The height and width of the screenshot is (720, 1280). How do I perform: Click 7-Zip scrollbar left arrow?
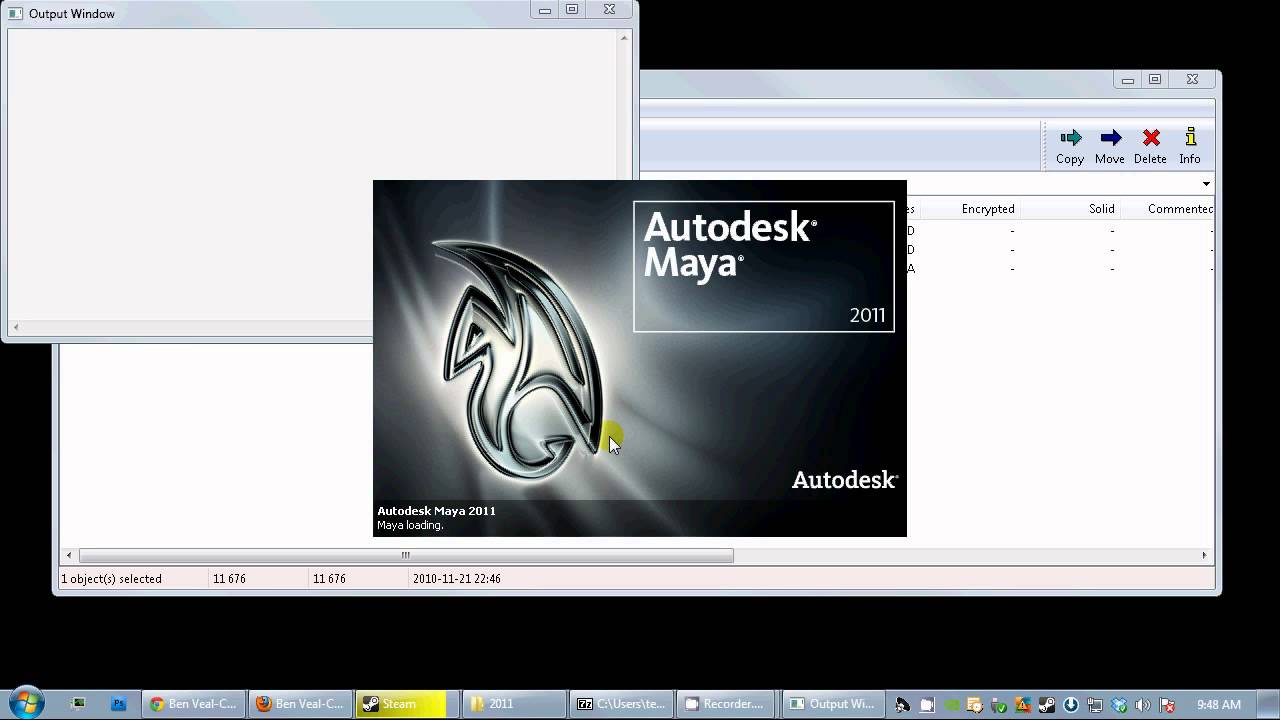69,555
